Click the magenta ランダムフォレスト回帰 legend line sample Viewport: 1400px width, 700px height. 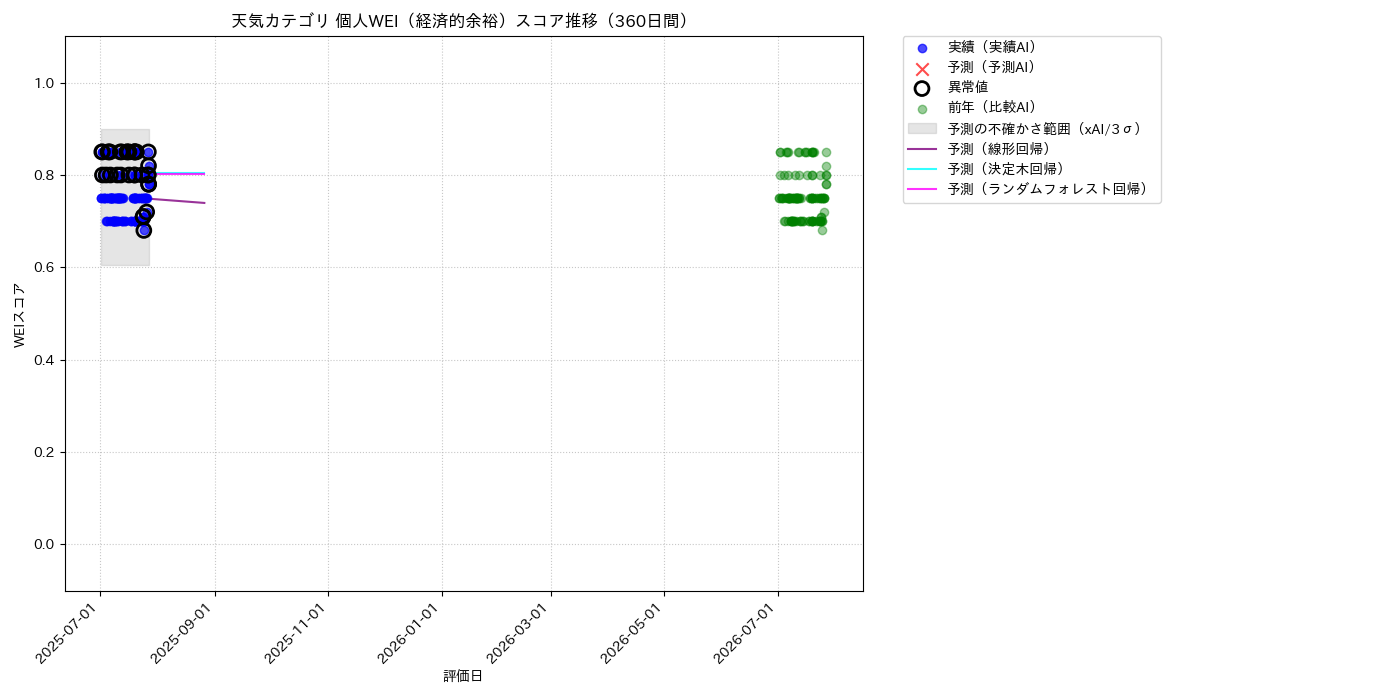[x=922, y=189]
